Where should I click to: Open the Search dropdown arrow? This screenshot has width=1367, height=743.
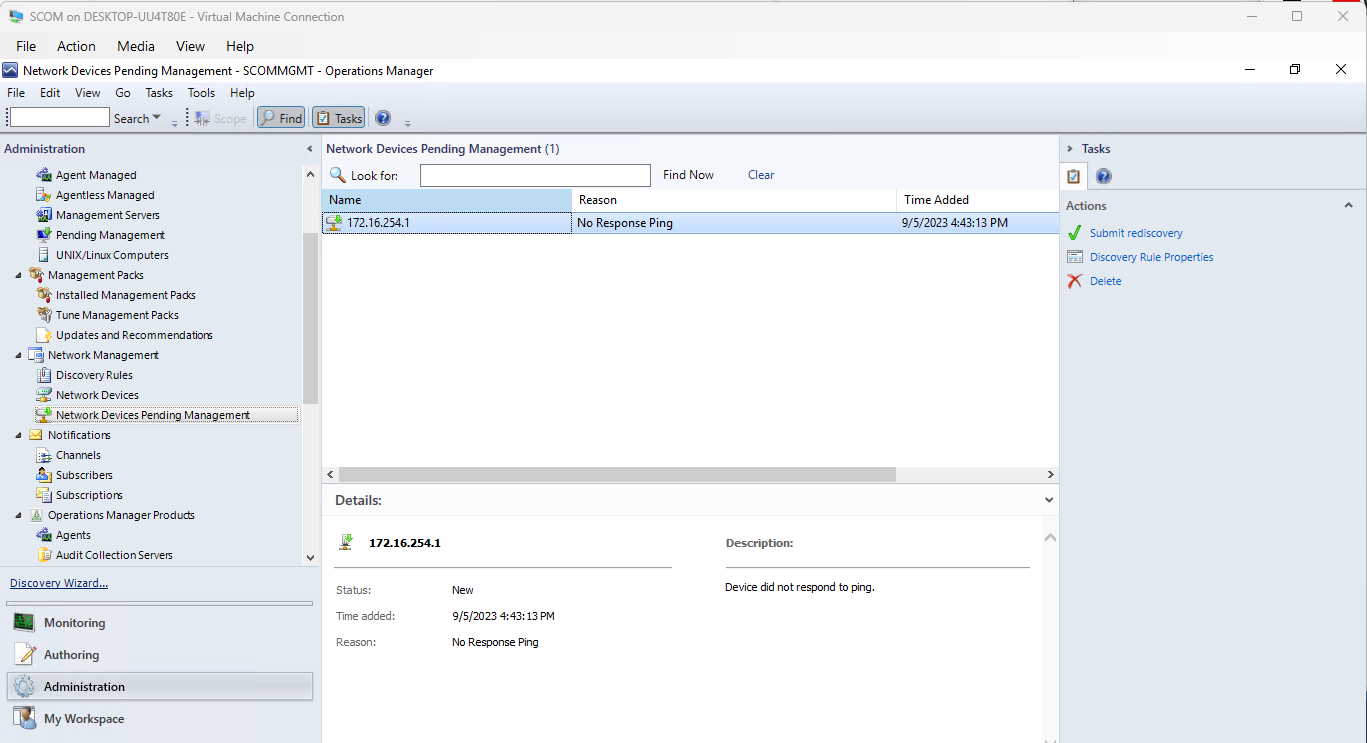point(157,118)
